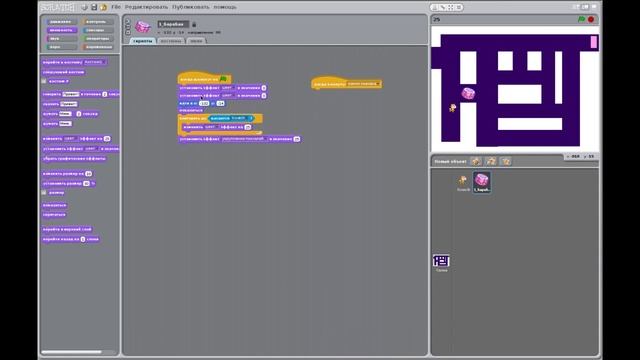The image size is (640, 360).
Task: Click the 'следующий костюм' block in the palette
Action: [63, 72]
